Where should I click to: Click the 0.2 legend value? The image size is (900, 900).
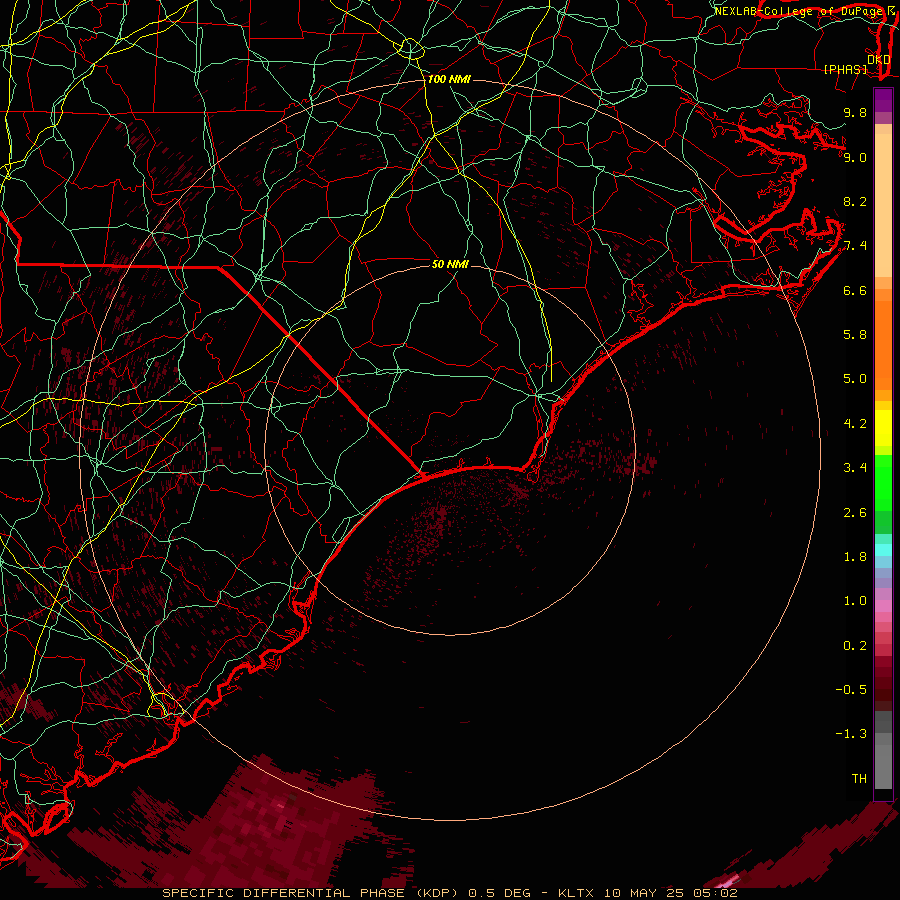855,646
